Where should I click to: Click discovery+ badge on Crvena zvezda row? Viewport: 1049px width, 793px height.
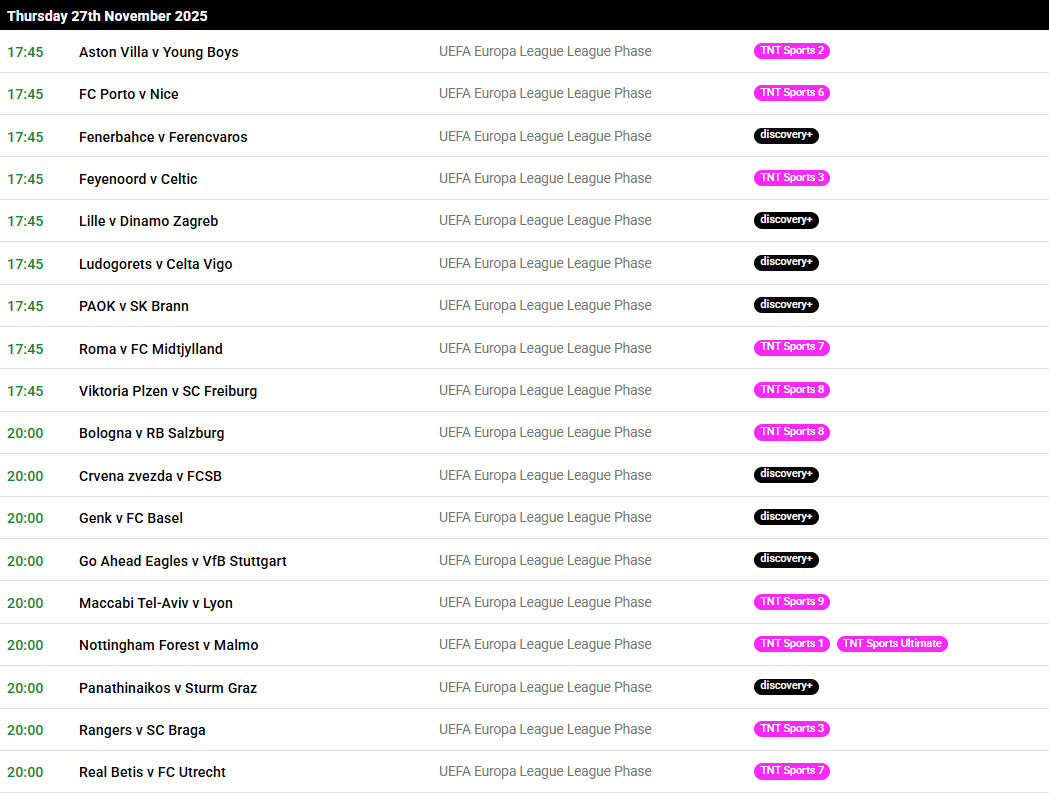click(x=786, y=474)
